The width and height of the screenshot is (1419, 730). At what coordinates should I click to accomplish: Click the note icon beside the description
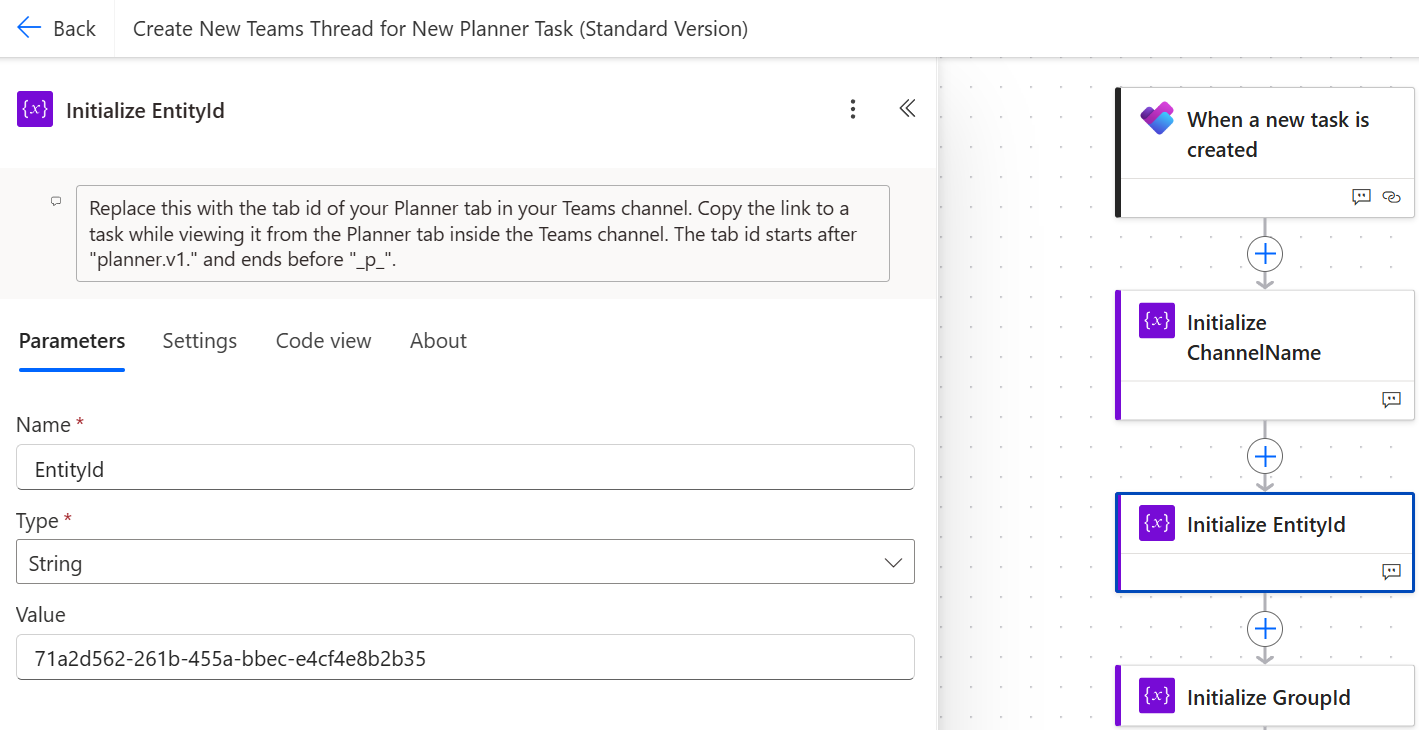pos(56,201)
